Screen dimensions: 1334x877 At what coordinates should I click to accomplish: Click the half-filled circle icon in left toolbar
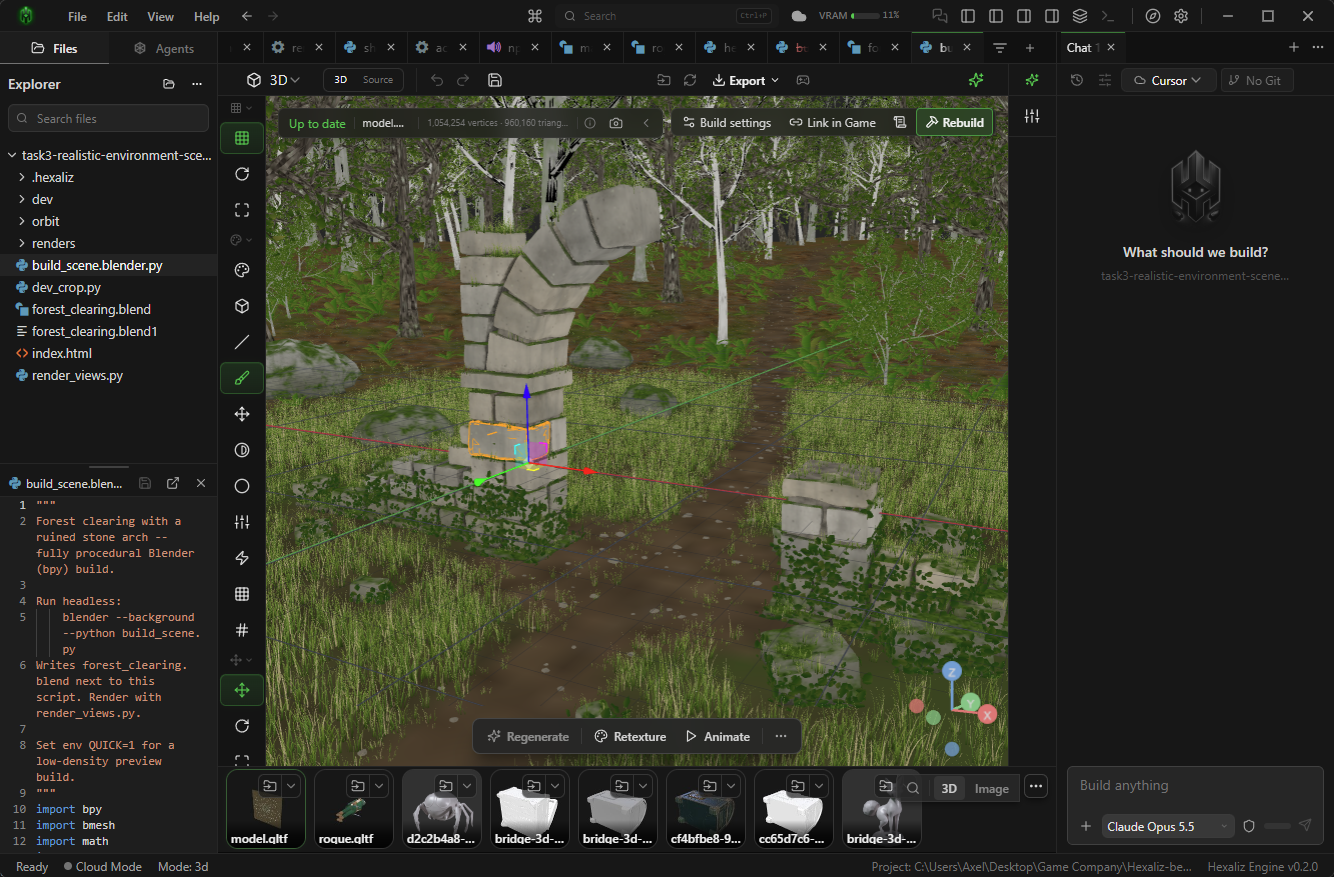pos(242,450)
